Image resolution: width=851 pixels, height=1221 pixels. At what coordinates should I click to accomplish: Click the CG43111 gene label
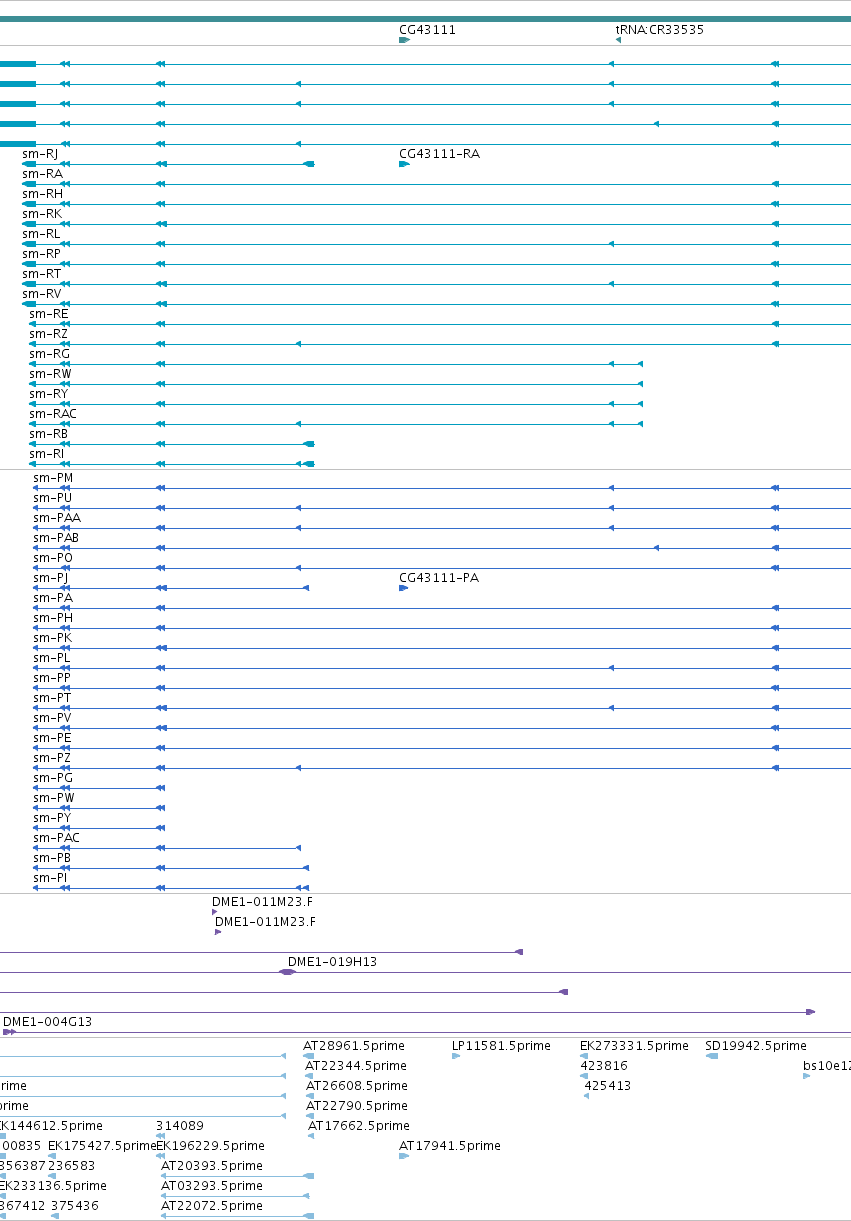[427, 30]
